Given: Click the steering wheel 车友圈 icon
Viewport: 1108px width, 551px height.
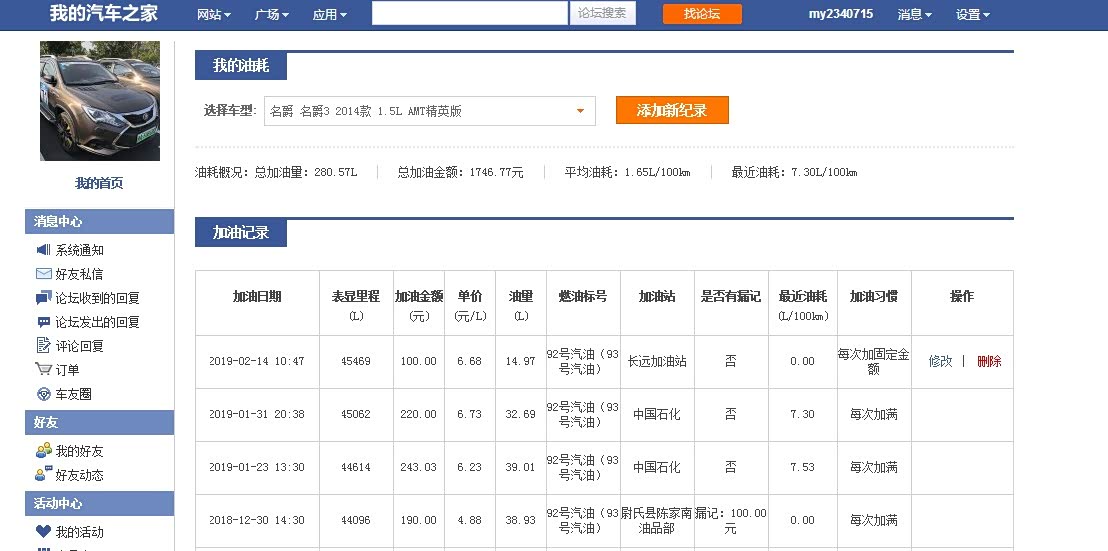Looking at the screenshot, I should [43, 394].
